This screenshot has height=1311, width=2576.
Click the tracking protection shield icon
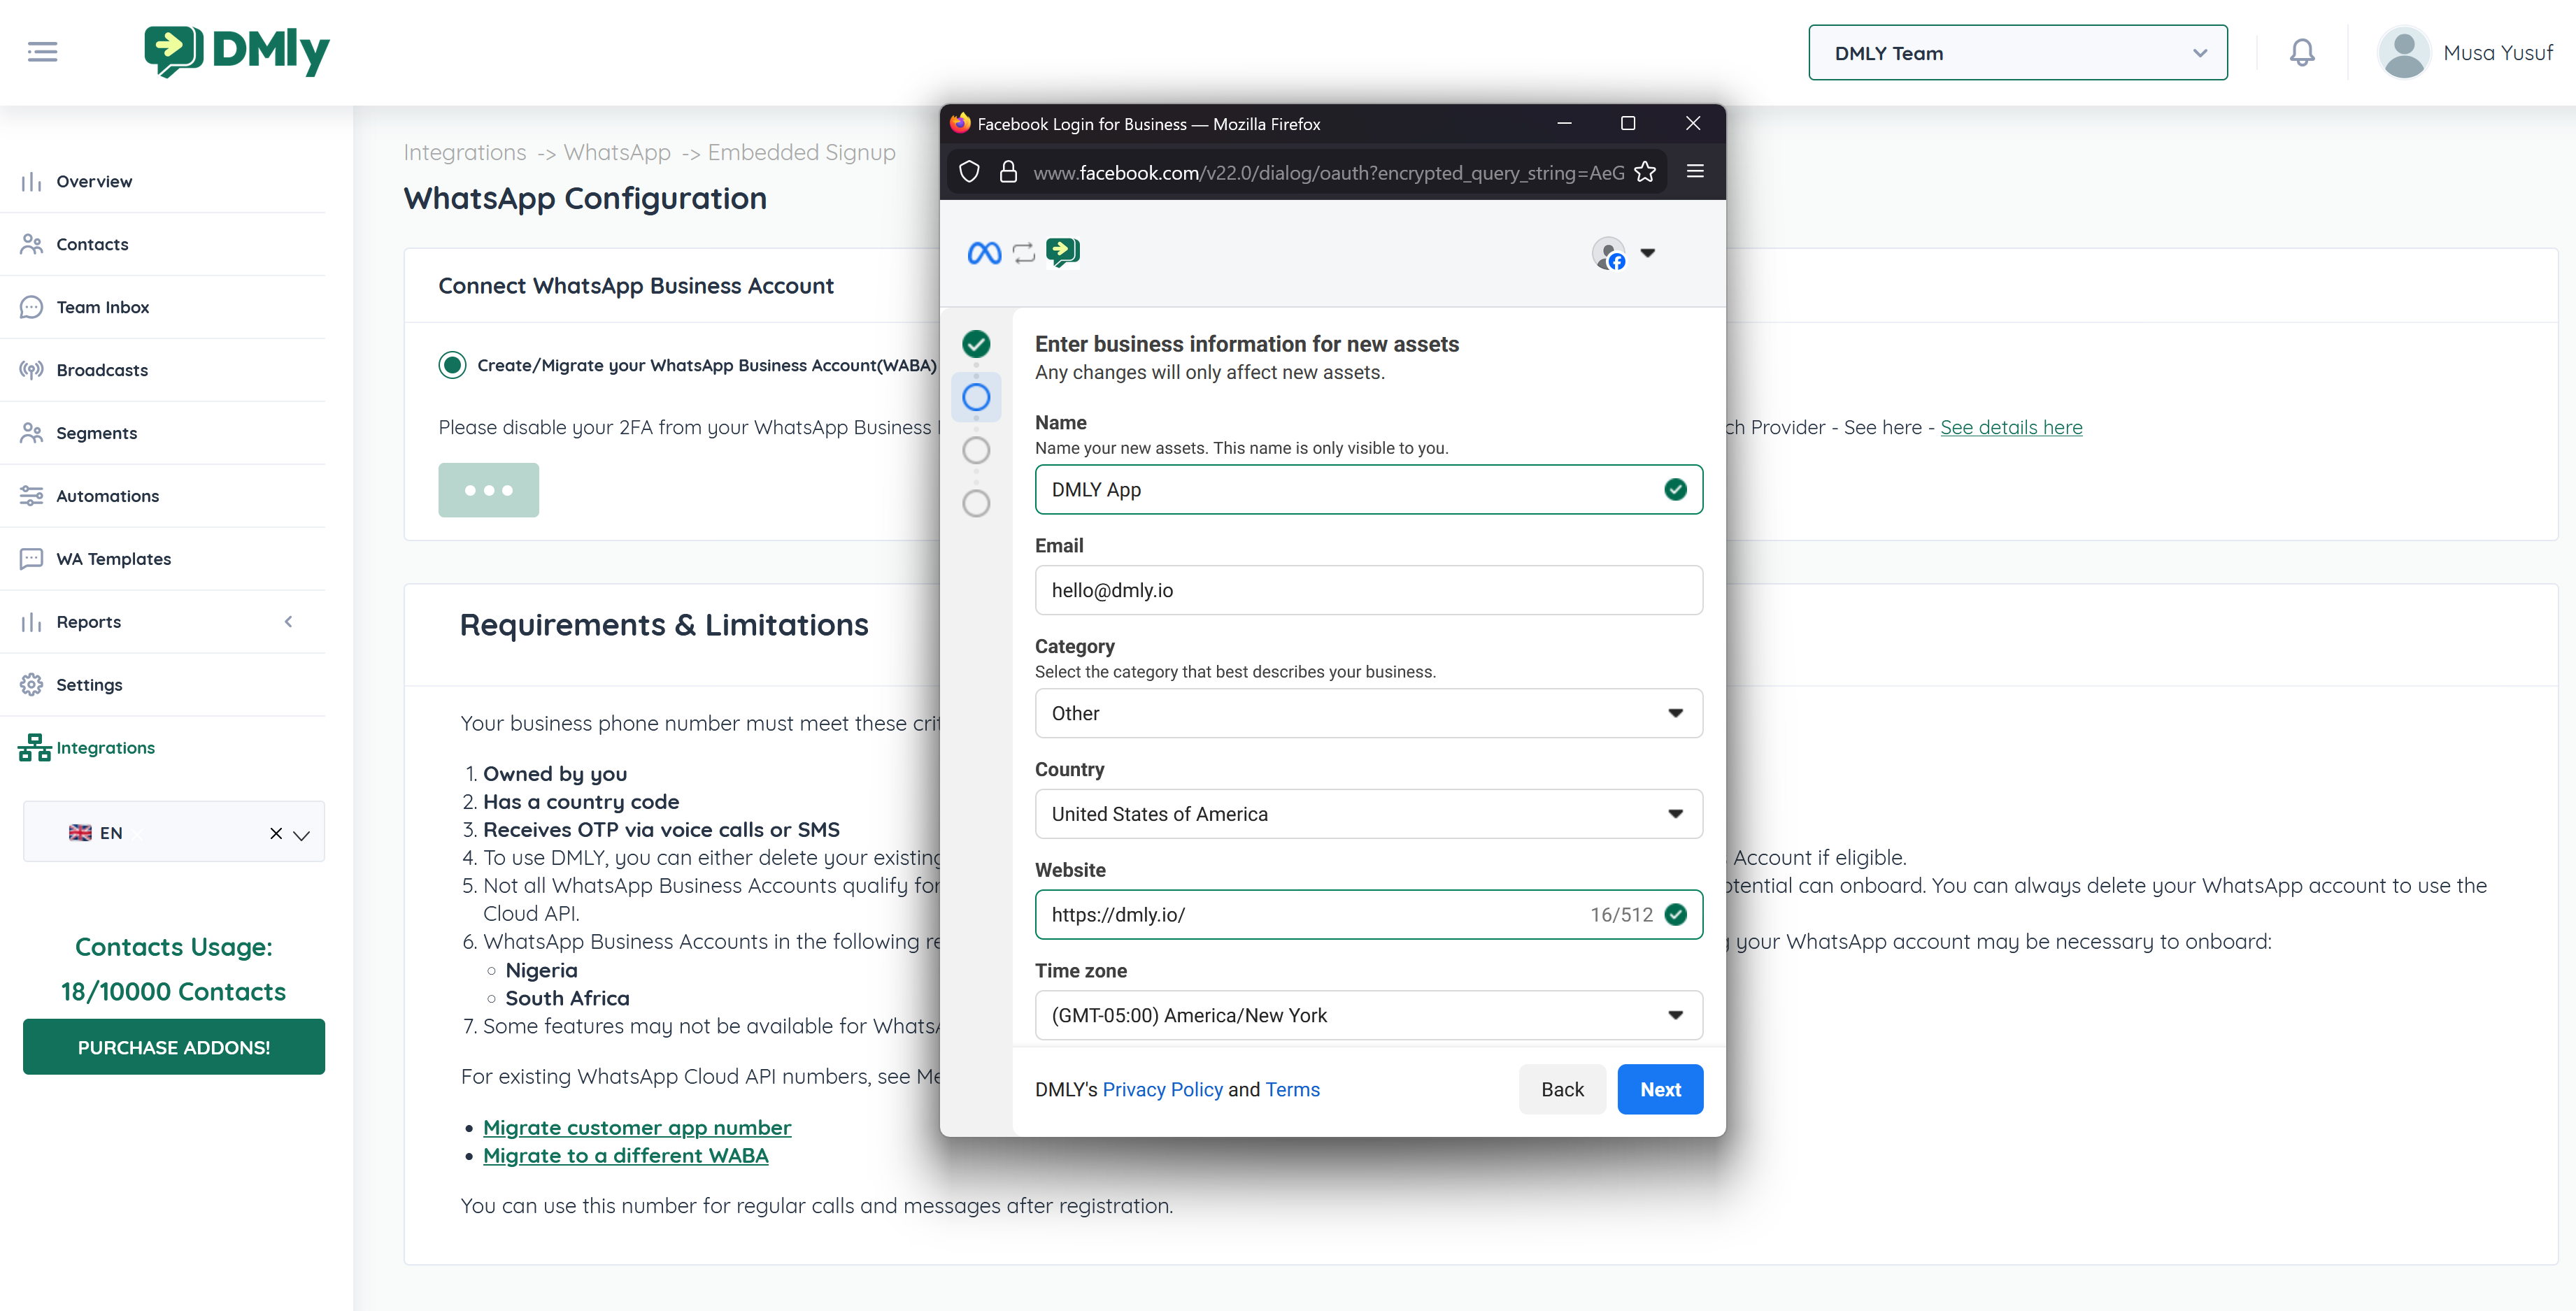(969, 172)
